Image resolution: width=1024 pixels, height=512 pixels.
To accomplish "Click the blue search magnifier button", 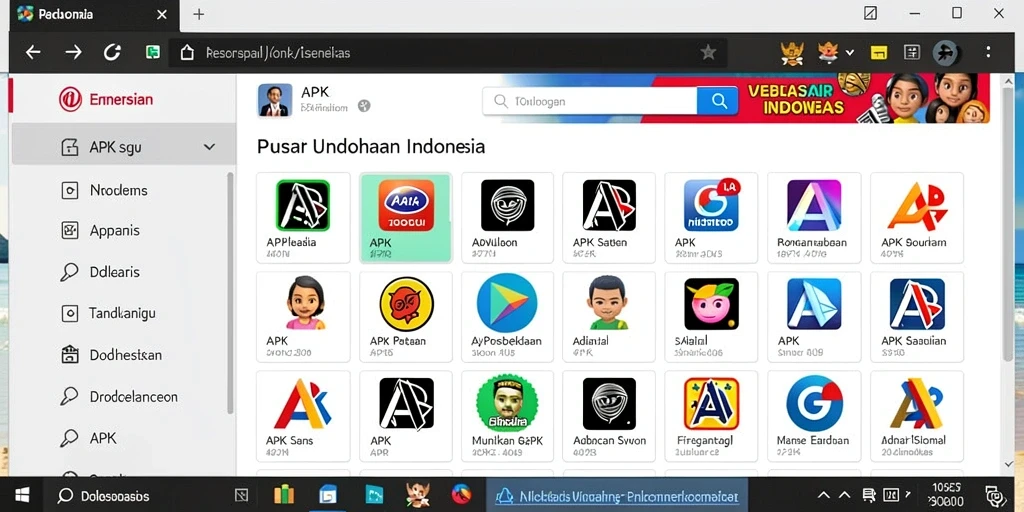I will click(x=718, y=101).
